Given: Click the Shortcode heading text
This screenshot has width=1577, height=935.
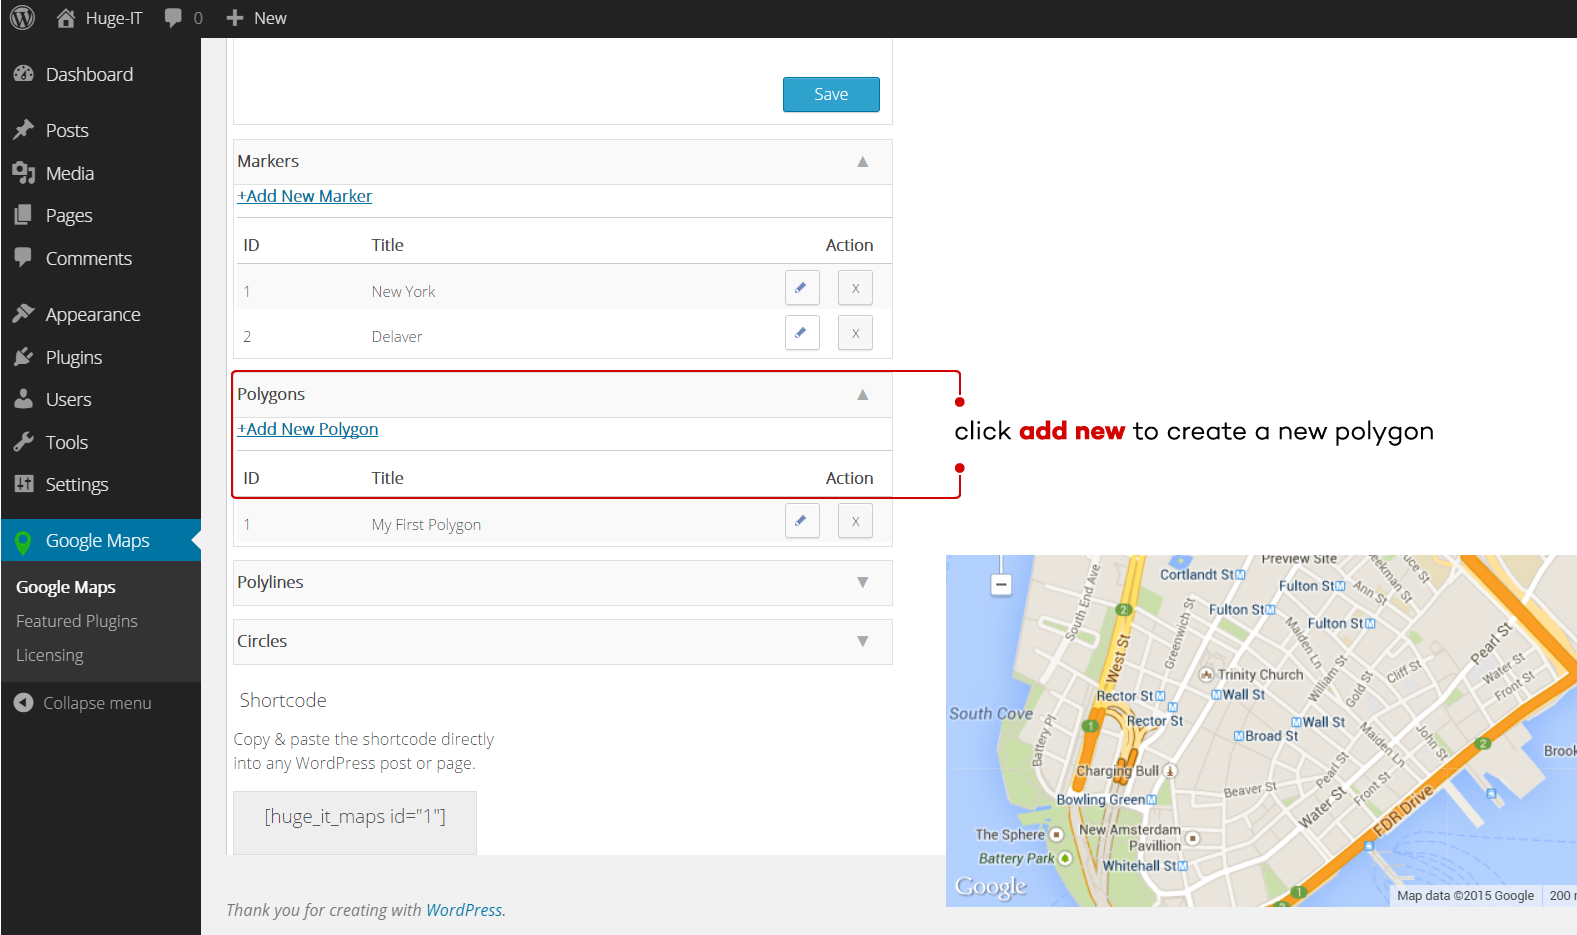Looking at the screenshot, I should pos(283,700).
